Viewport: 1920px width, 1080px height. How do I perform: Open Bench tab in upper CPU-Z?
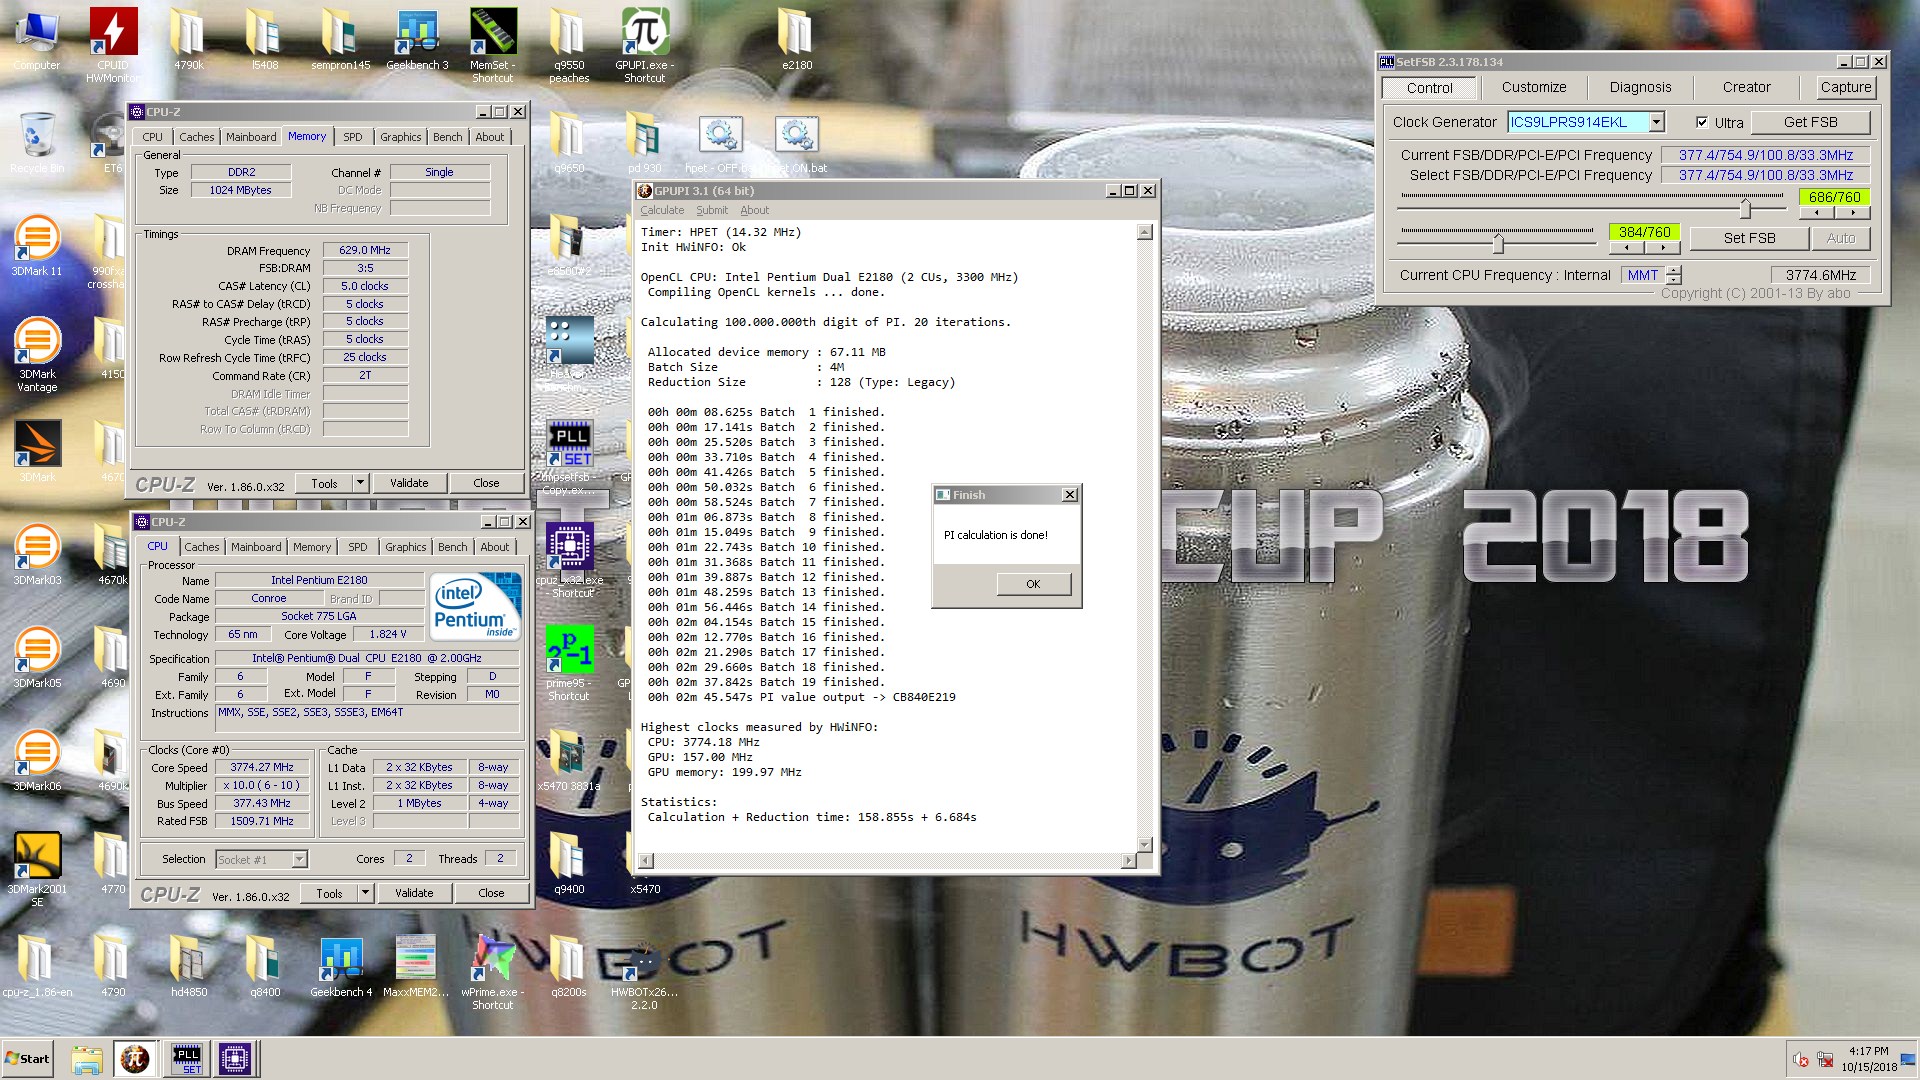coord(448,137)
